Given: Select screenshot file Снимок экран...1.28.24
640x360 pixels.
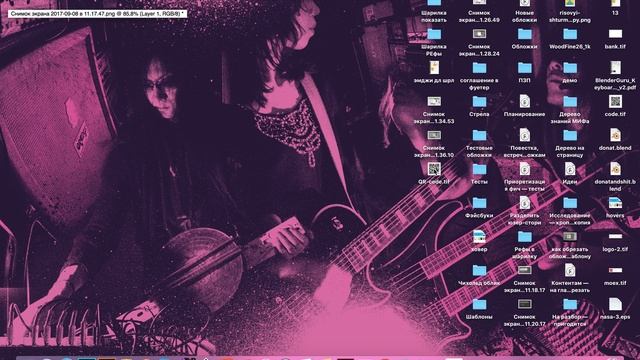Looking at the screenshot, I should coord(479,34).
